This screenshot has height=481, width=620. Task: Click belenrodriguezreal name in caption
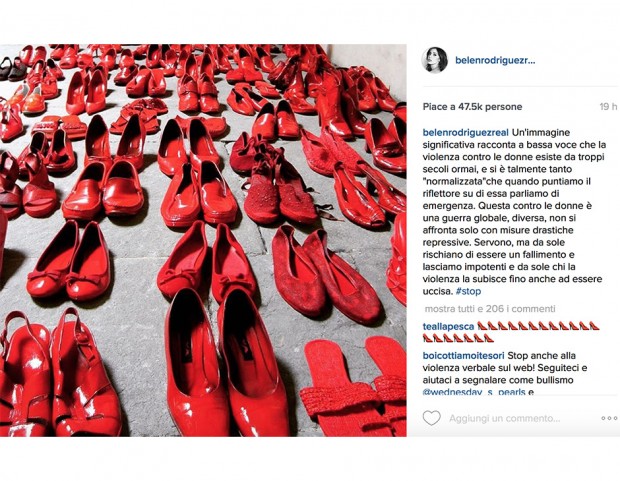pos(466,133)
